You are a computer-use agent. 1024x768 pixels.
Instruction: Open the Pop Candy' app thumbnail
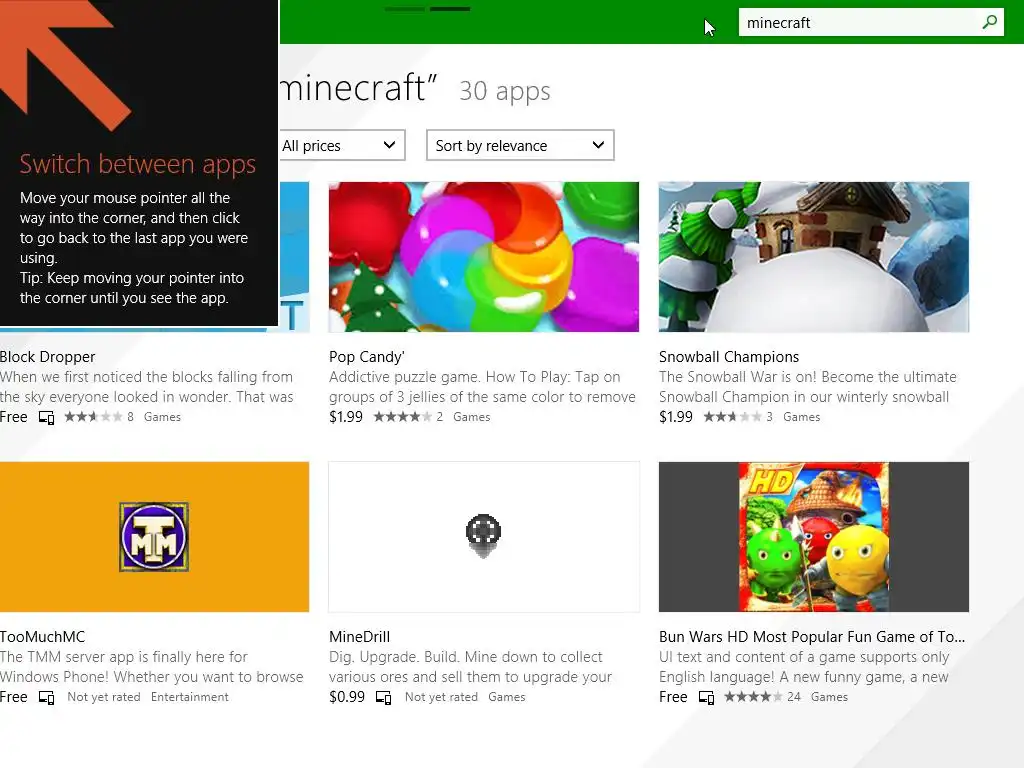point(484,257)
